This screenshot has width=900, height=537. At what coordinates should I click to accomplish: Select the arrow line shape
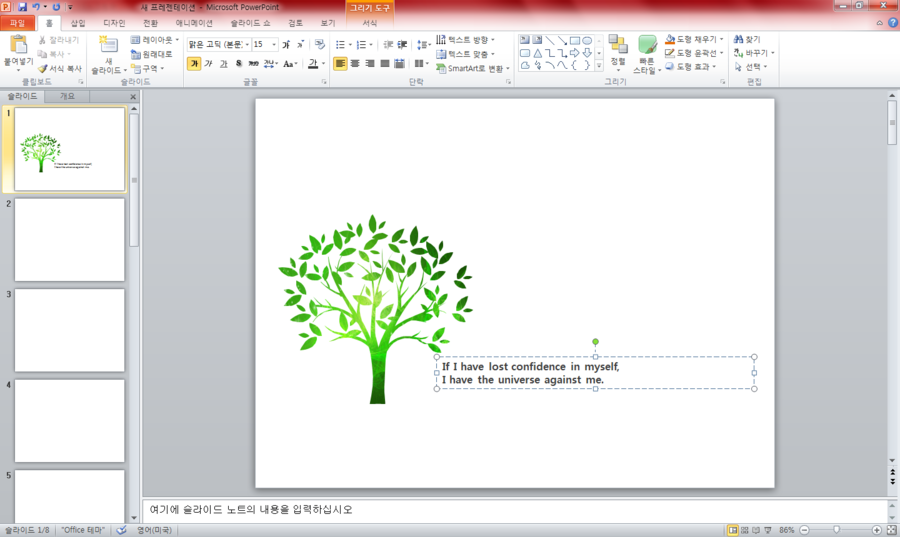(562, 40)
